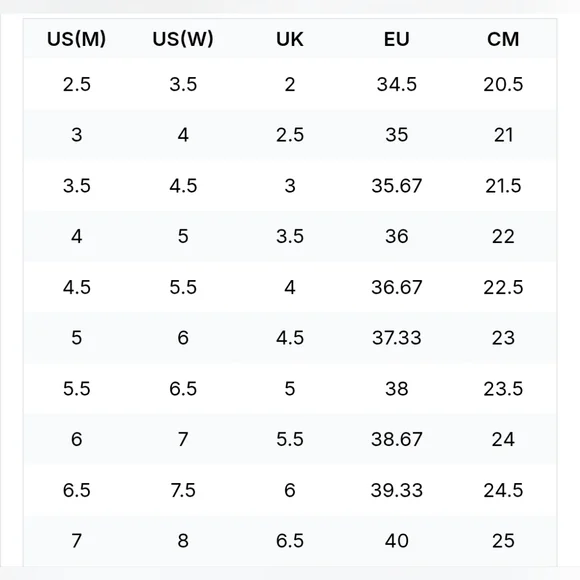The width and height of the screenshot is (580, 580).
Task: Select the 25 CM cell
Action: [503, 541]
